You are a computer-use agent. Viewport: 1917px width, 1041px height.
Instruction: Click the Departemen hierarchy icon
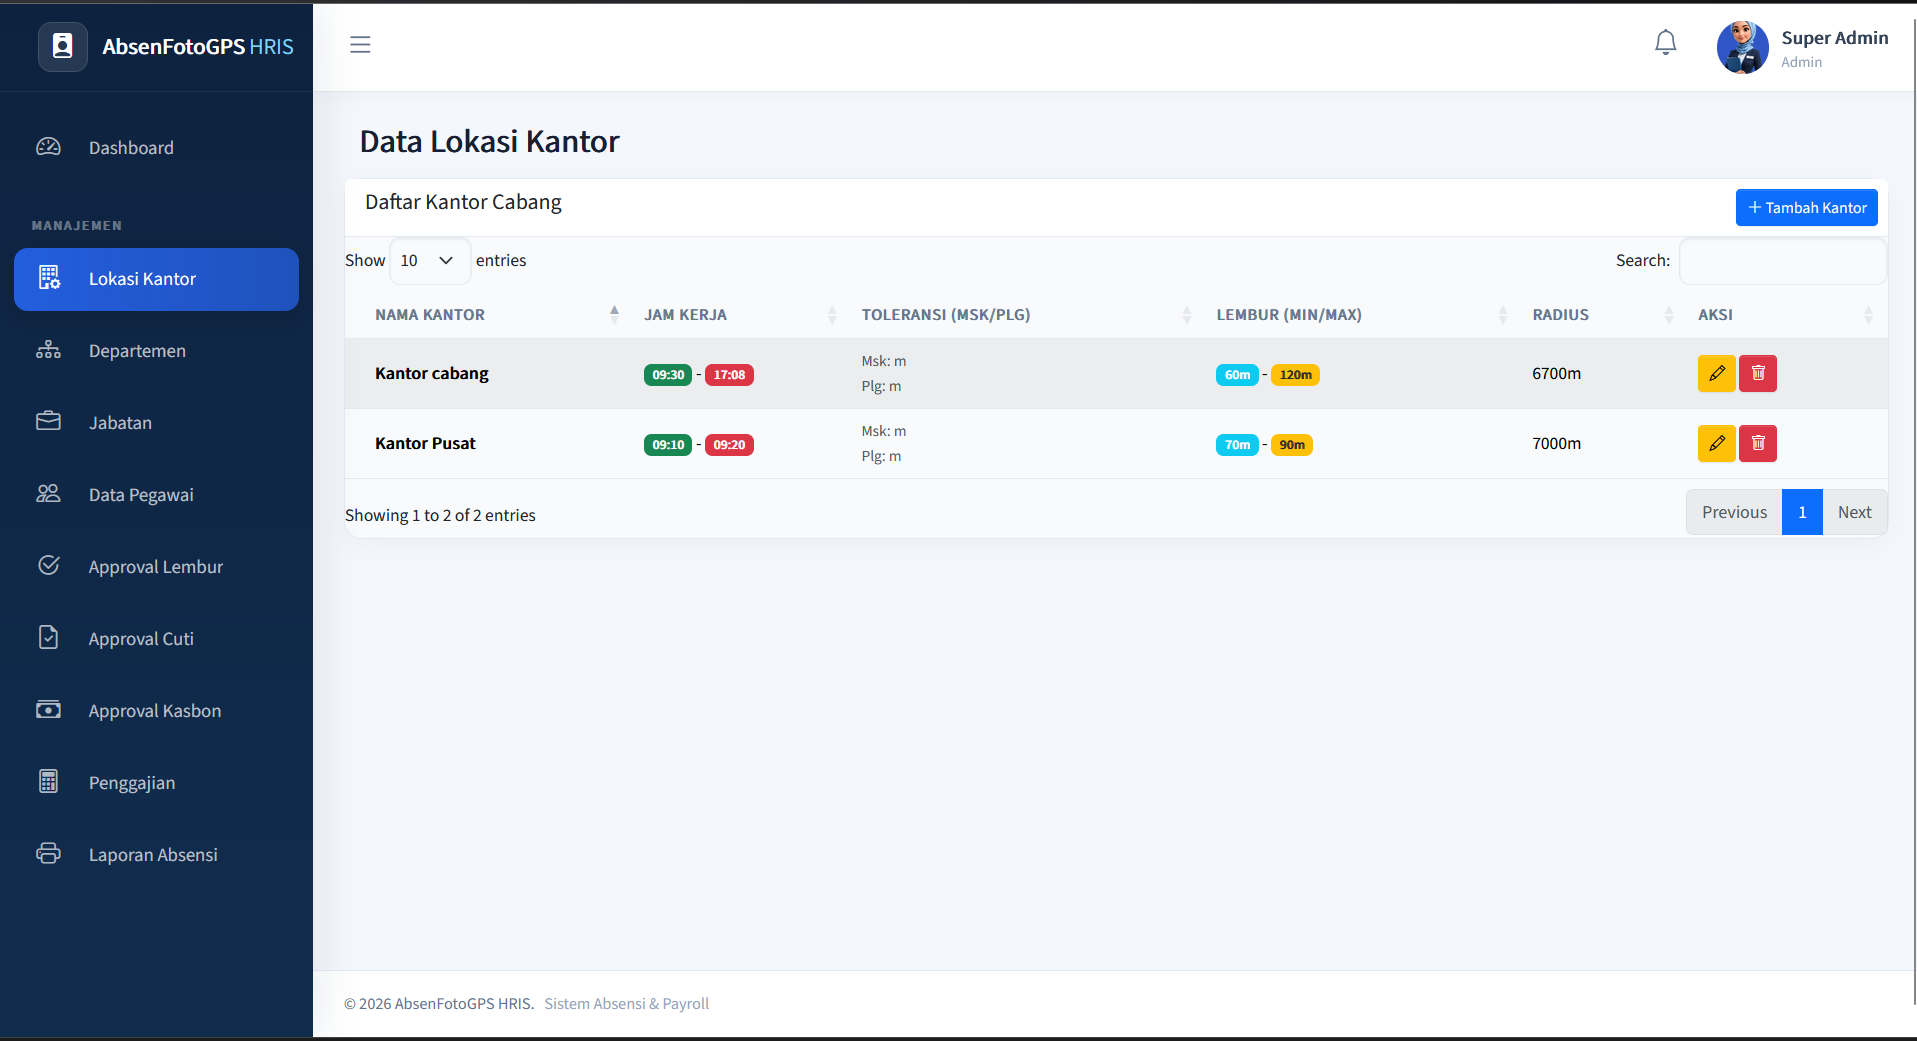click(x=49, y=350)
